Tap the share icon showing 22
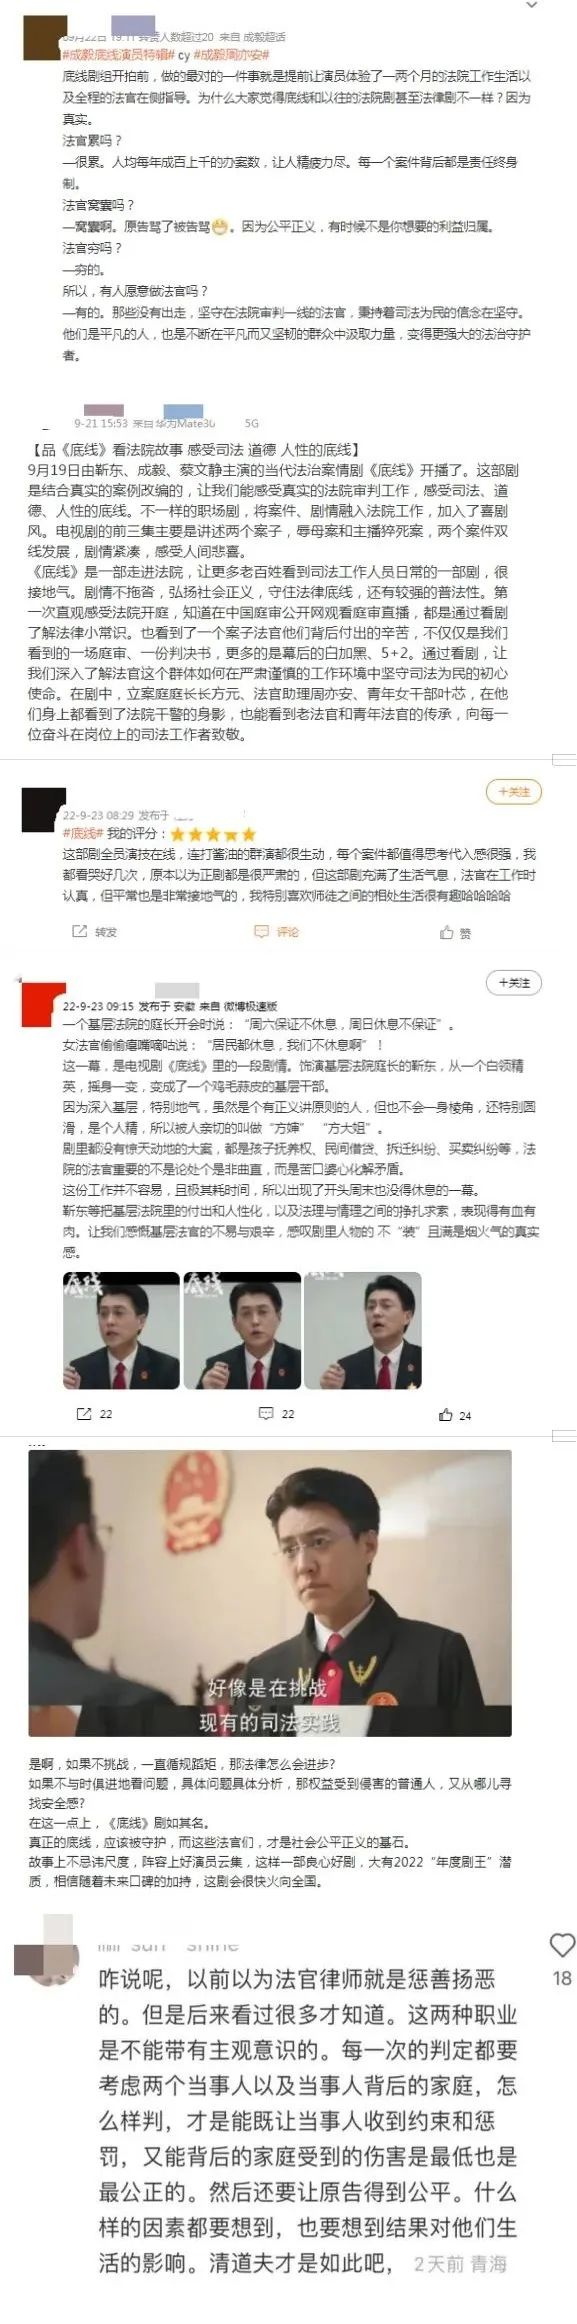Screen dimensions: 577x2324 point(95,1414)
